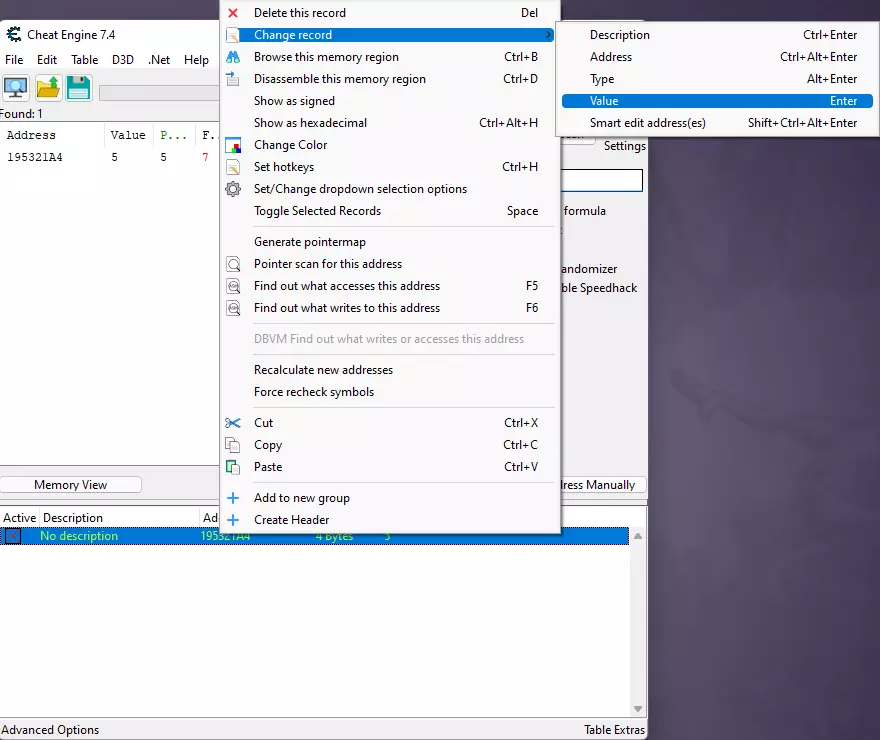Click the value input field under Settings
880x740 pixels.
click(x=602, y=181)
